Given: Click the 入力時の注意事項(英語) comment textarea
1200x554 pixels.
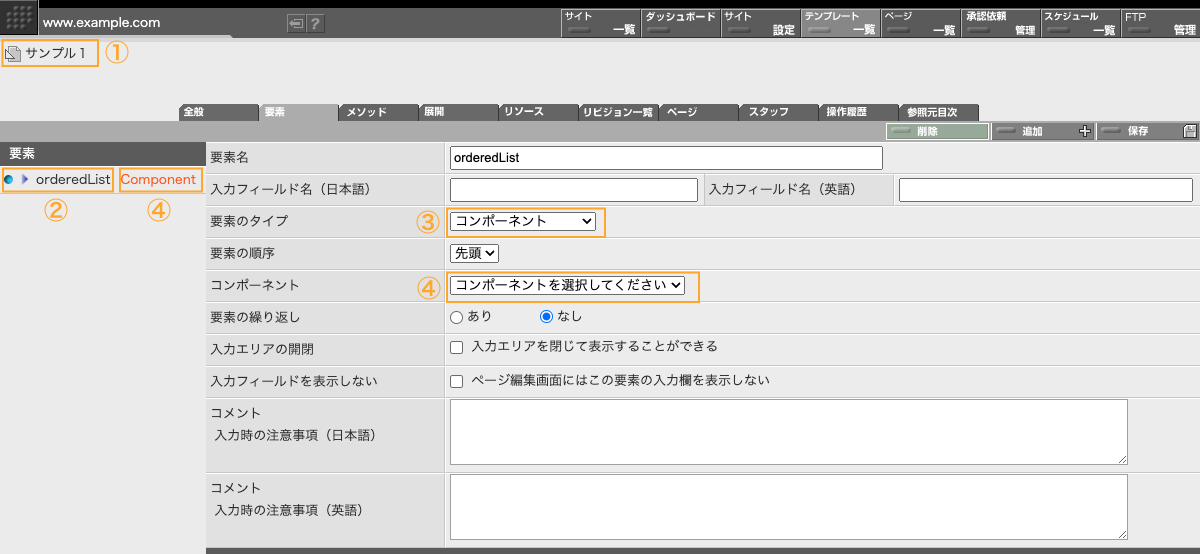Looking at the screenshot, I should pyautogui.click(x=789, y=507).
